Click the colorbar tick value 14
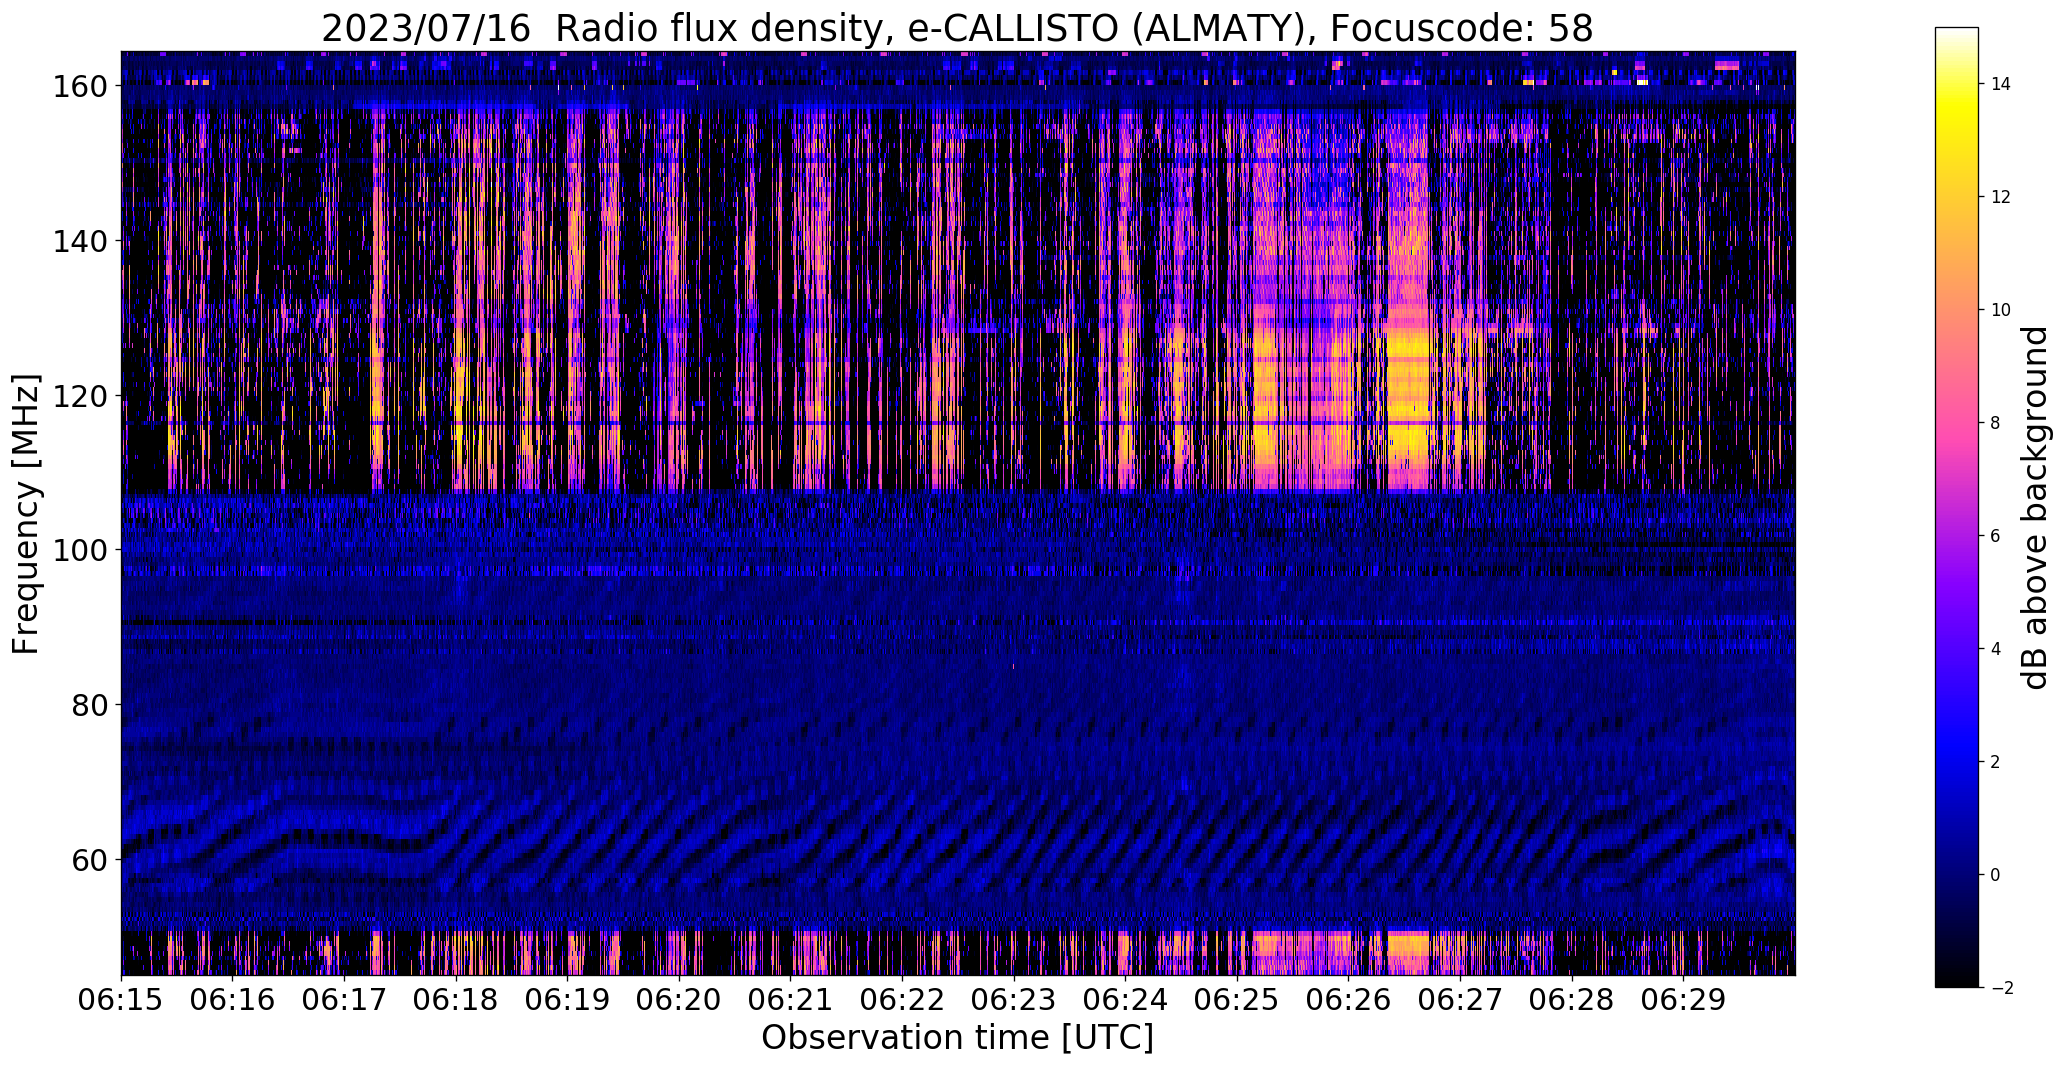This screenshot has height=1067, width=2066. (2001, 84)
